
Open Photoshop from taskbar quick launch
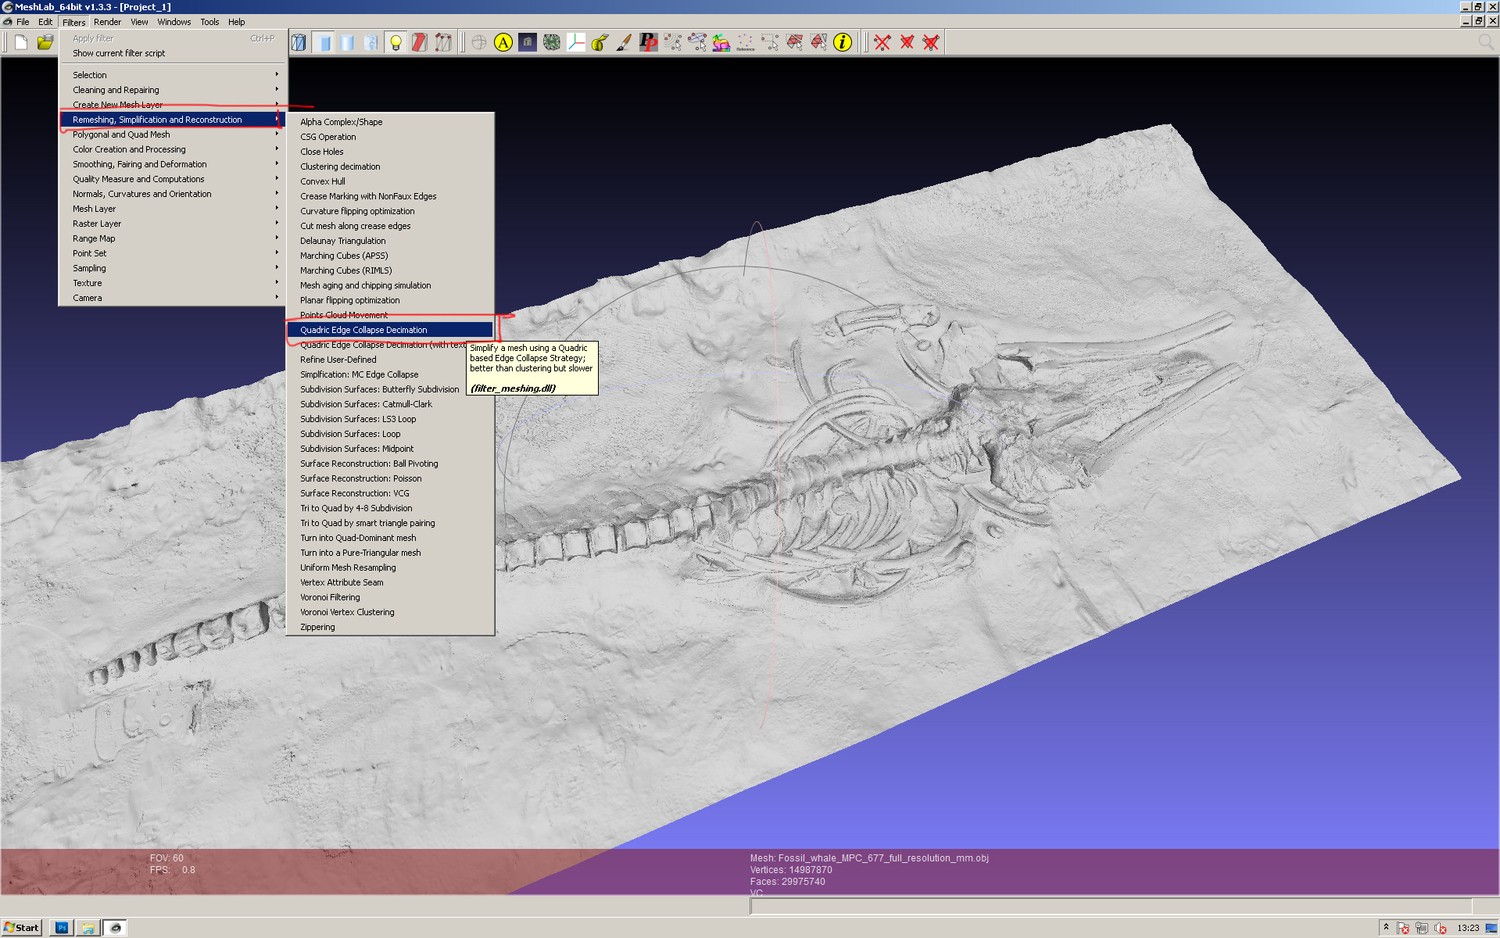point(62,928)
